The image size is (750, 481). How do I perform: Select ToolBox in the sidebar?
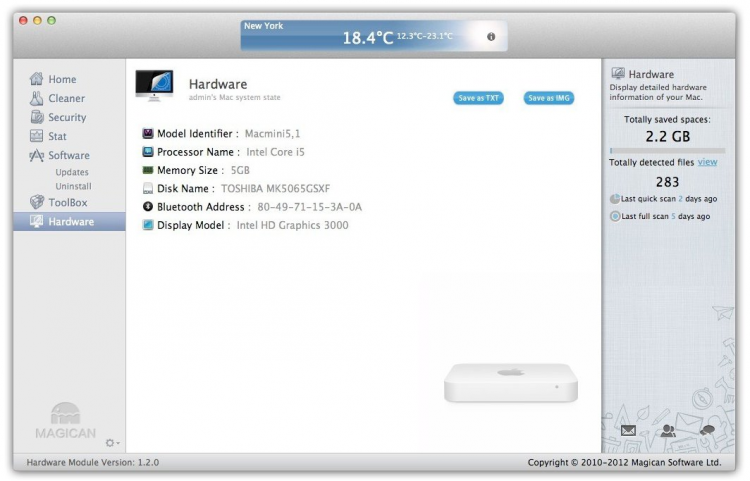coord(68,203)
